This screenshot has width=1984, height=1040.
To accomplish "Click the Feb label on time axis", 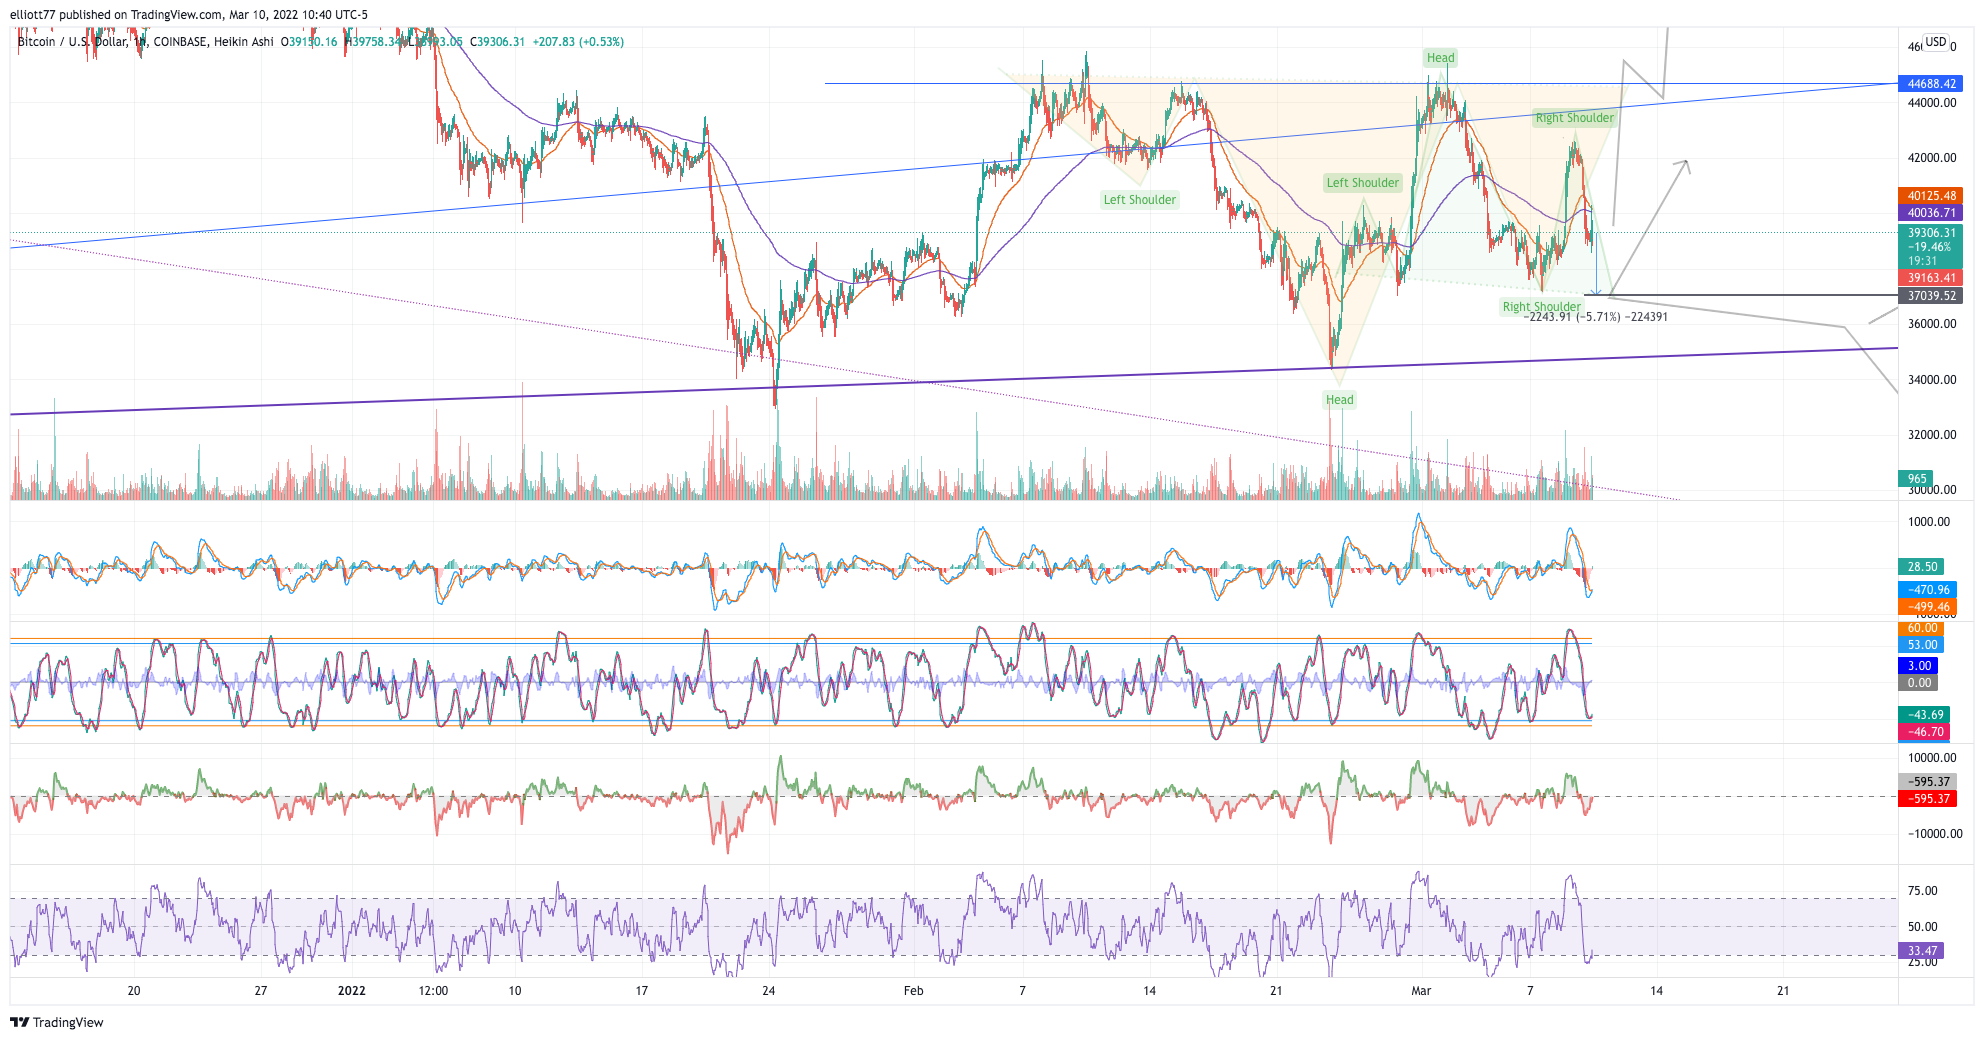I will (x=913, y=991).
